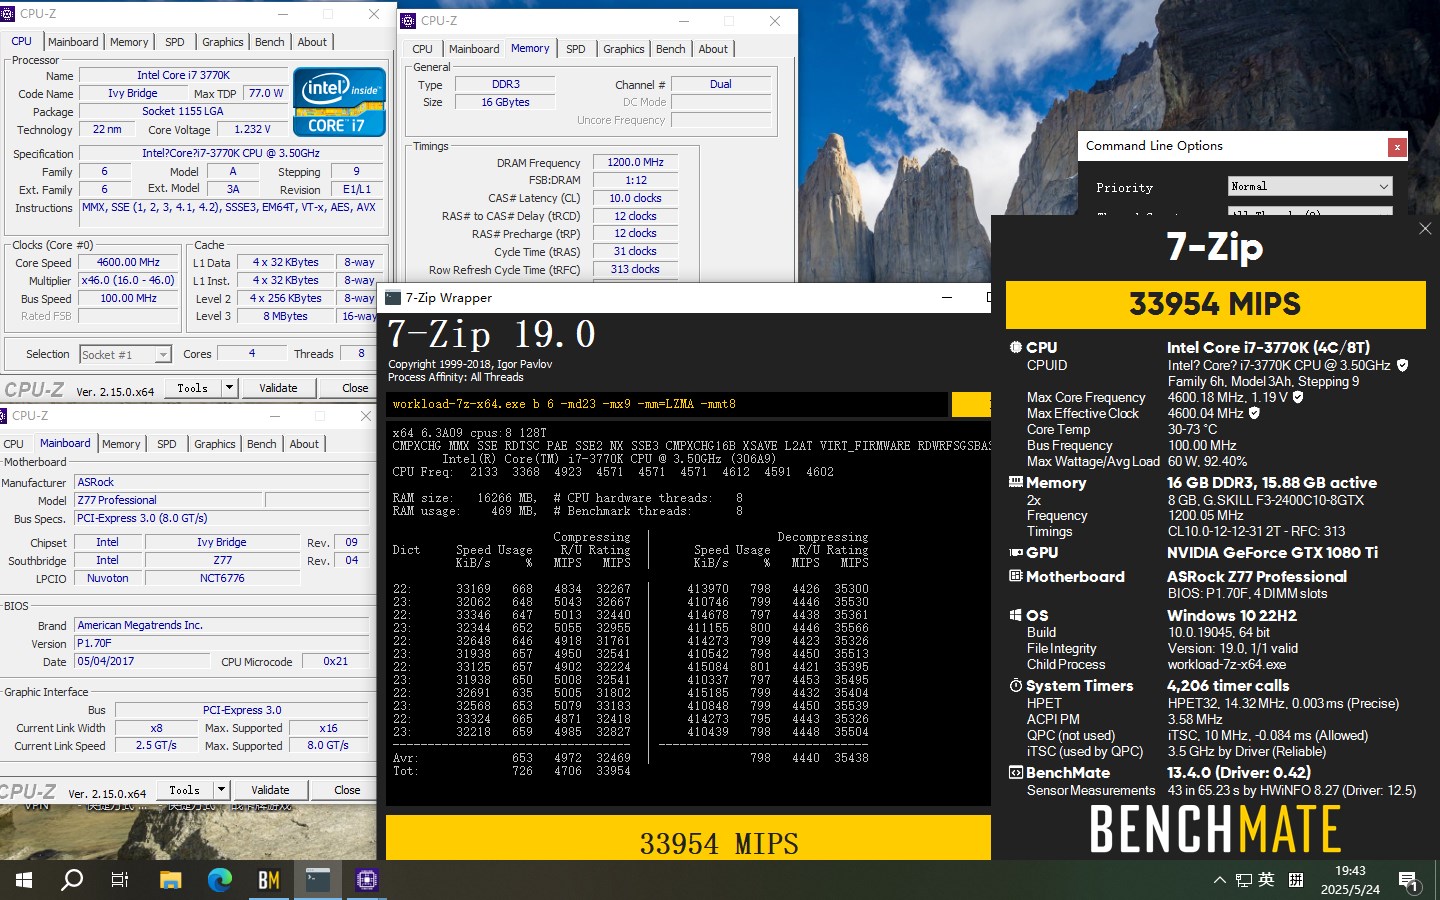This screenshot has height=900, width=1440.
Task: Open Memory tab in CPU-Z Mainboard window
Action: click(x=121, y=444)
